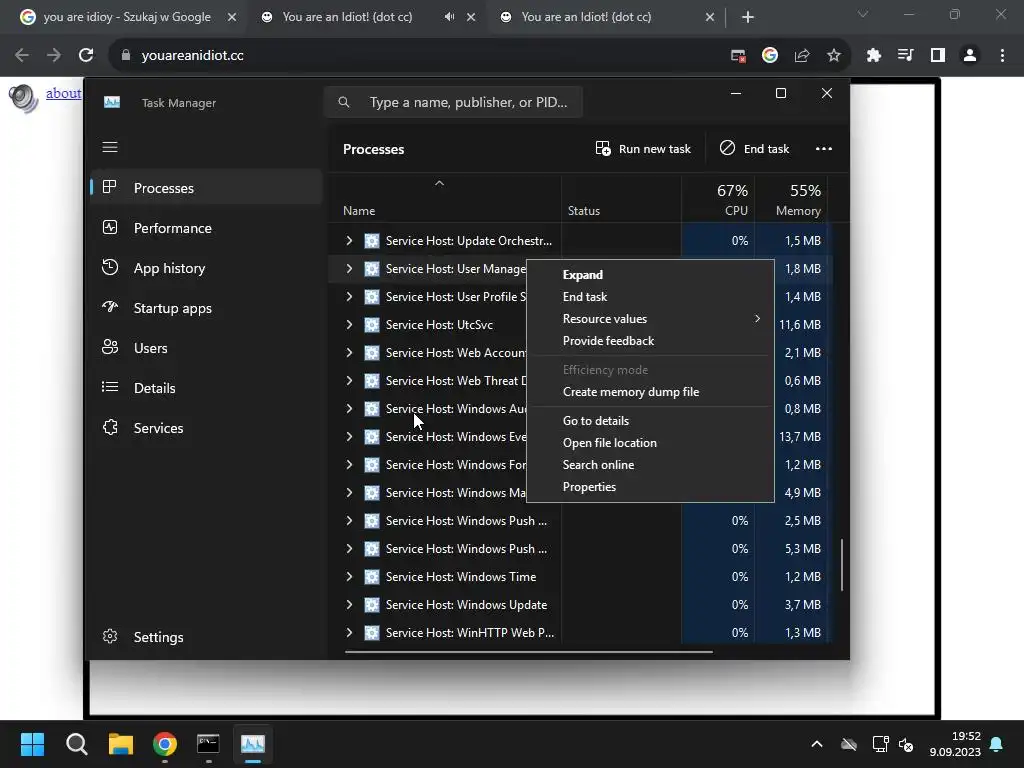Screen dimensions: 1024x768
Task: Select Create memory dump file
Action: [x=650, y=392]
